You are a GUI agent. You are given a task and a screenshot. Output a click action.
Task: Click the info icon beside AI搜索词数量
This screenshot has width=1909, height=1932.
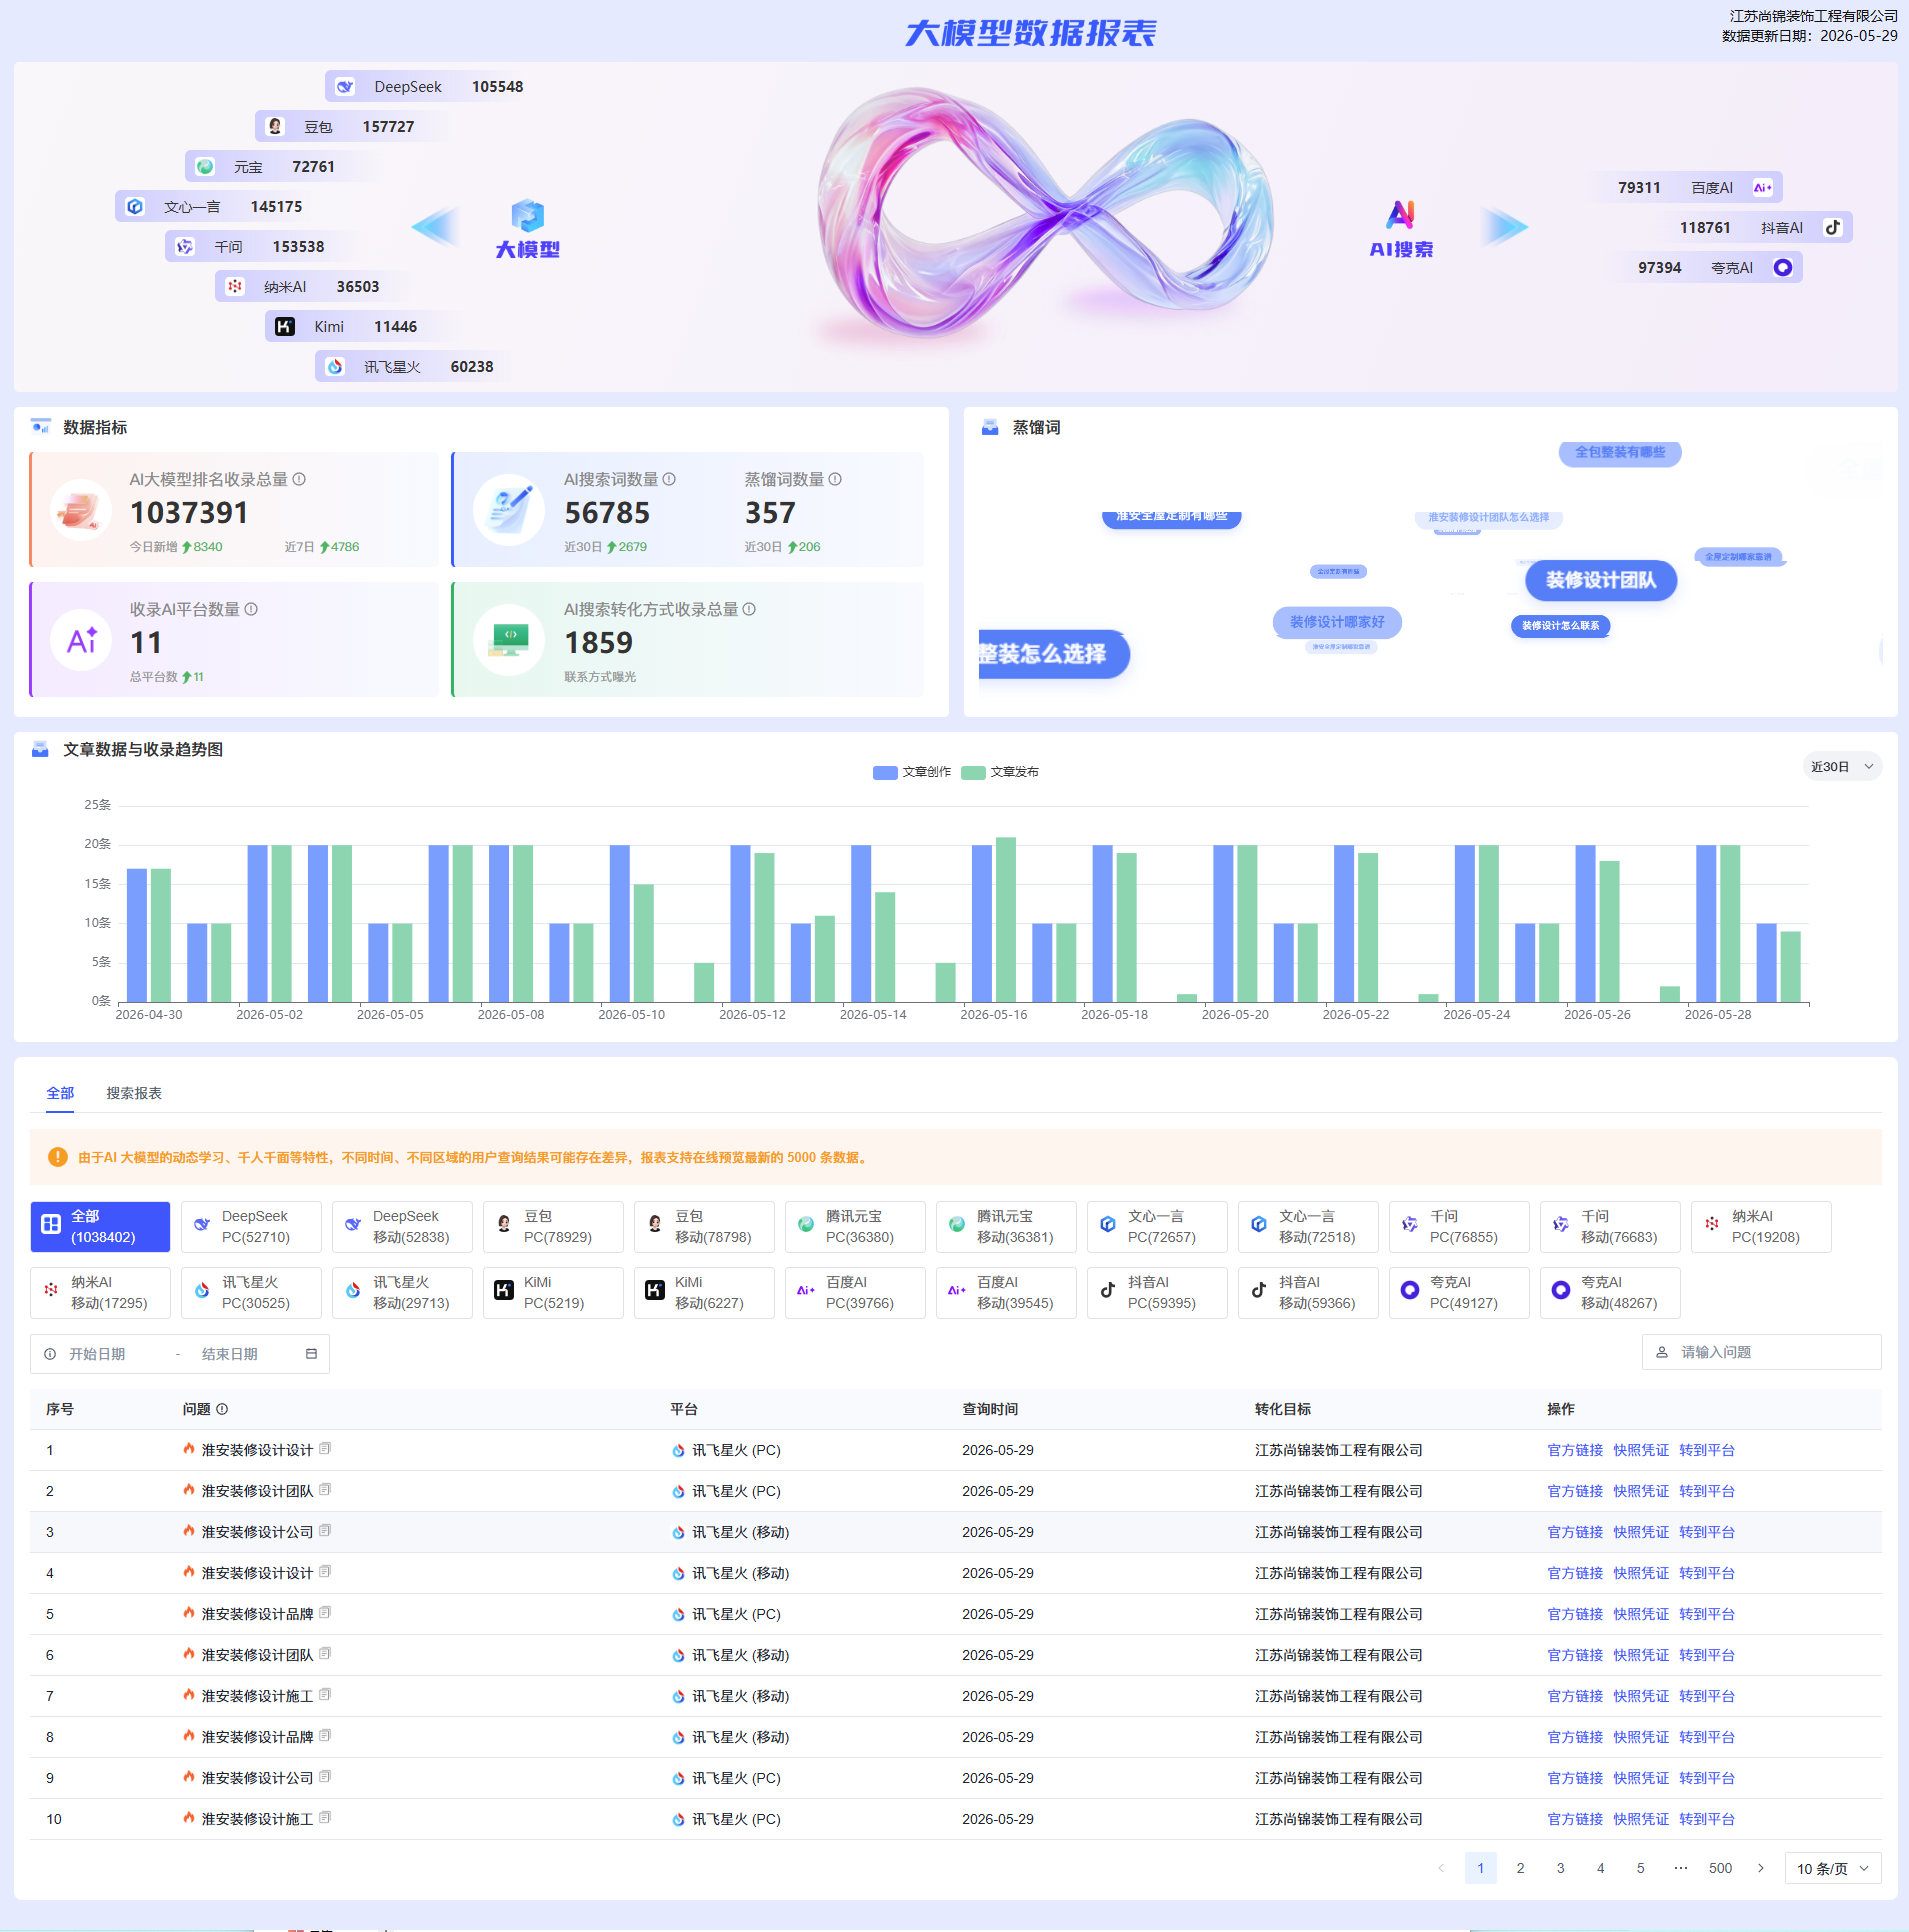tap(669, 479)
